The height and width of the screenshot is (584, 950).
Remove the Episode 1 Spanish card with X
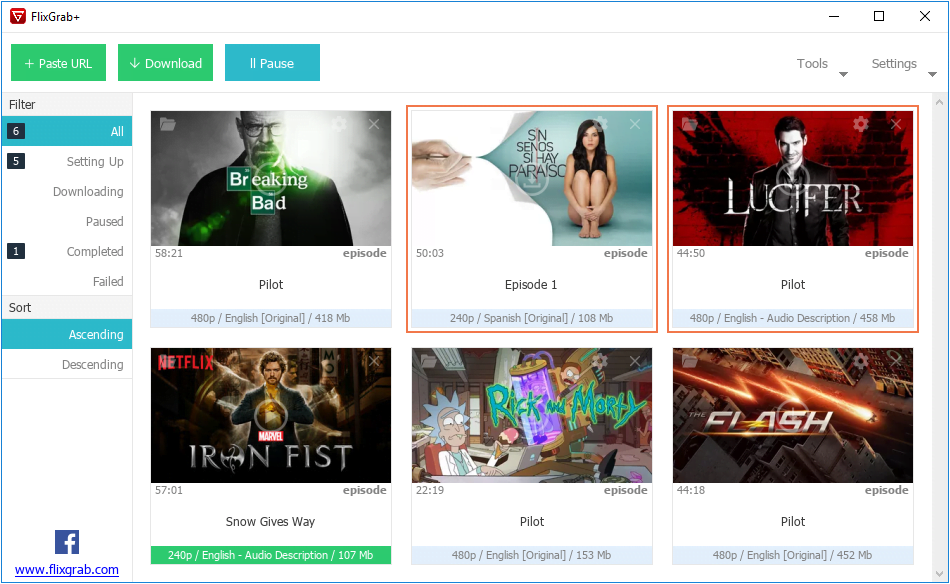click(635, 124)
